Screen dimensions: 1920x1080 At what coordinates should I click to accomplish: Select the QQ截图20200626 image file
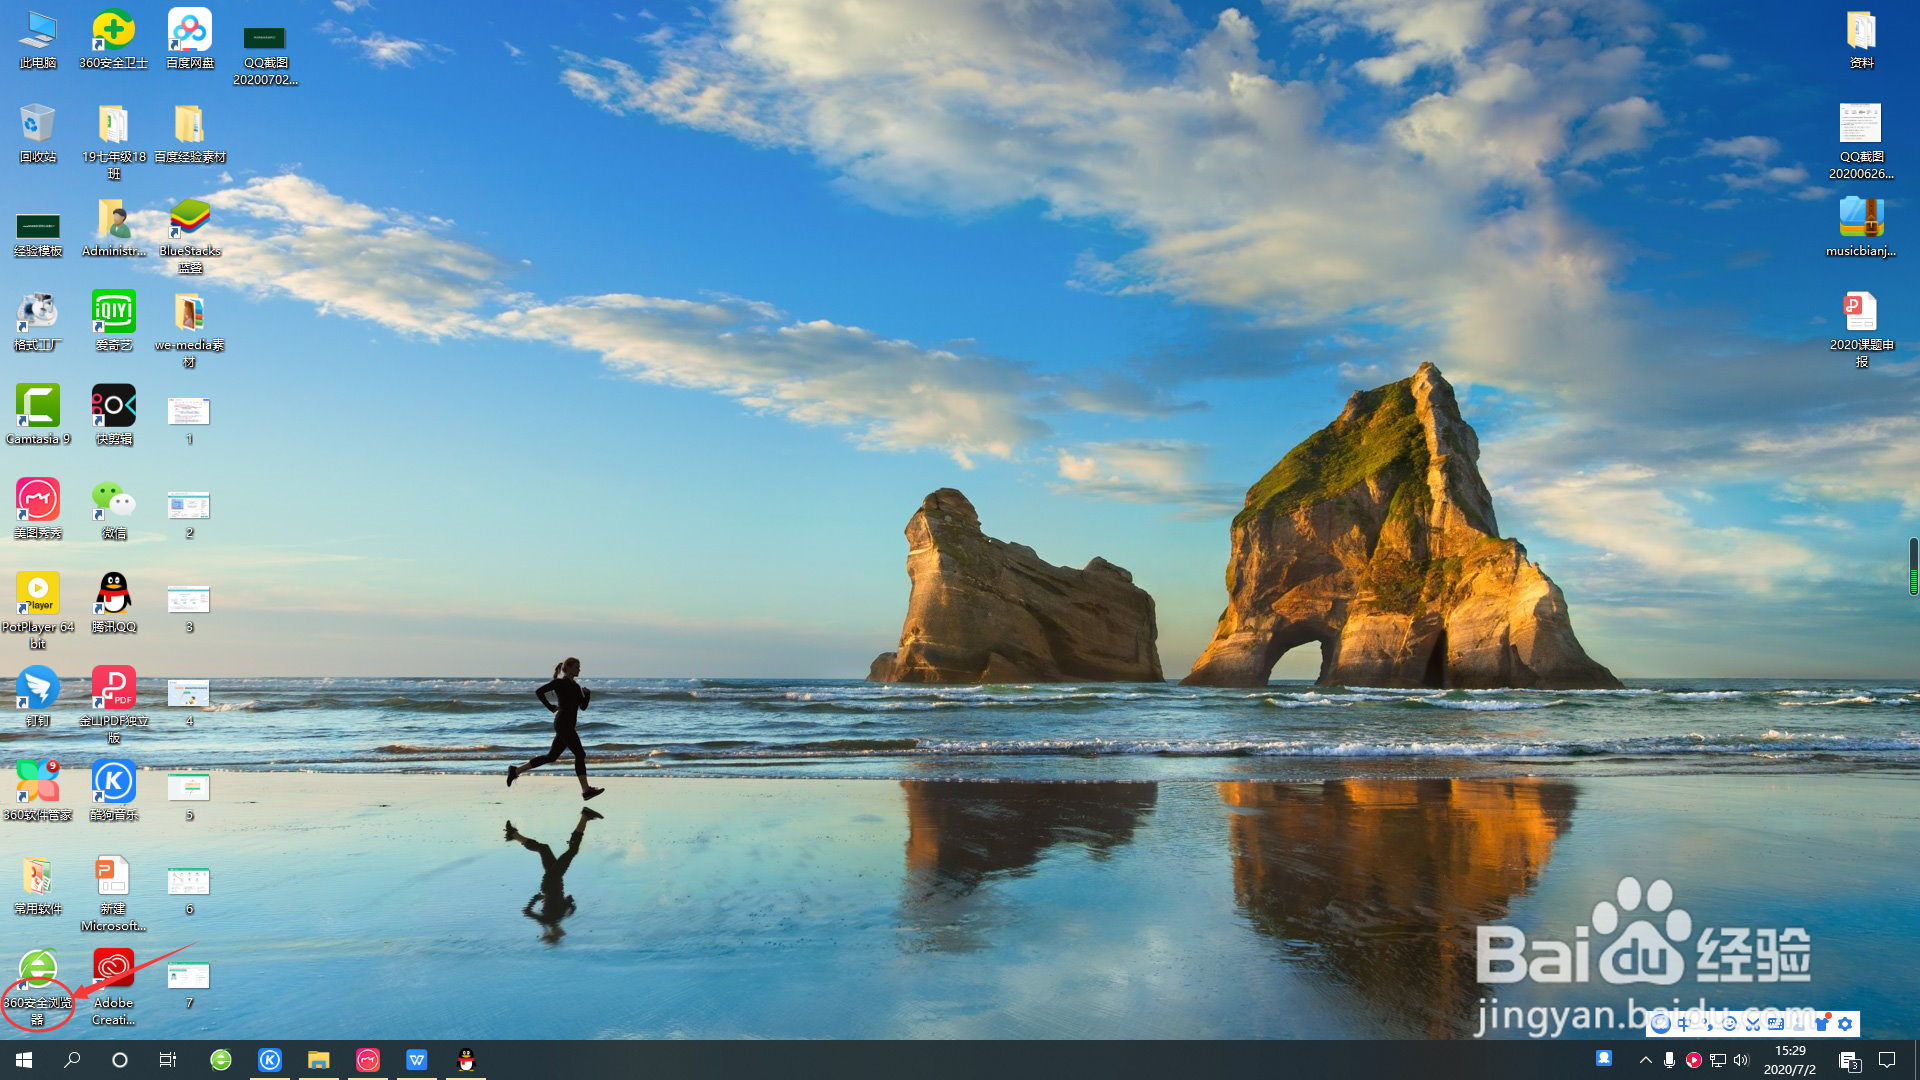tap(1861, 143)
